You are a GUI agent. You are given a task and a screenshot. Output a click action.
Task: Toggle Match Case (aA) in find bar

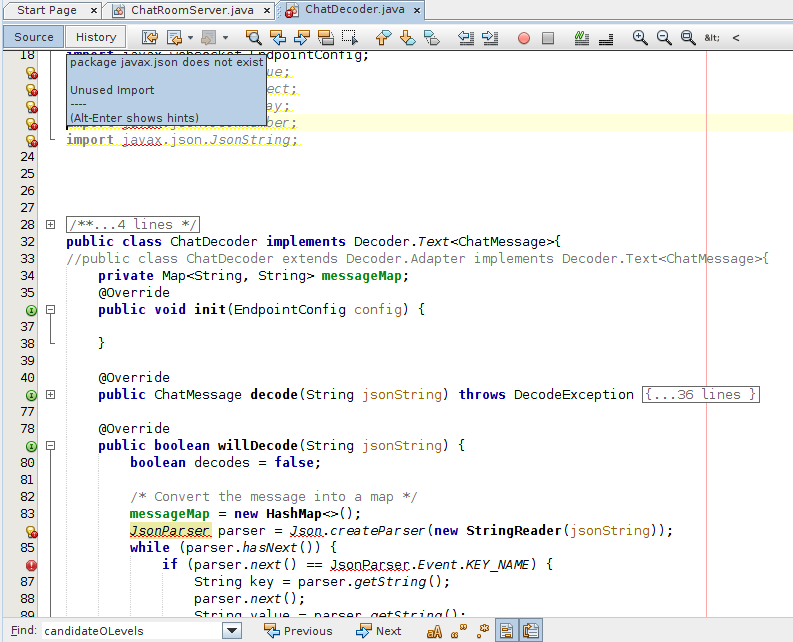(x=434, y=631)
